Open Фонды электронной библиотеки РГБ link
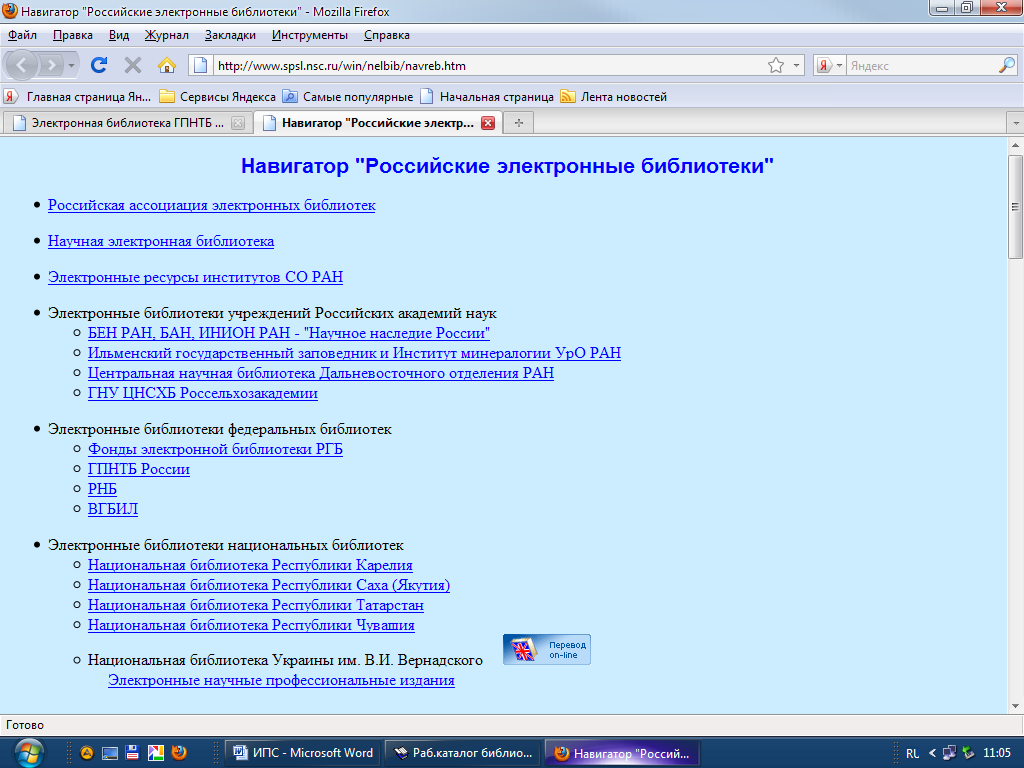This screenshot has height=768, width=1024. pyautogui.click(x=215, y=449)
